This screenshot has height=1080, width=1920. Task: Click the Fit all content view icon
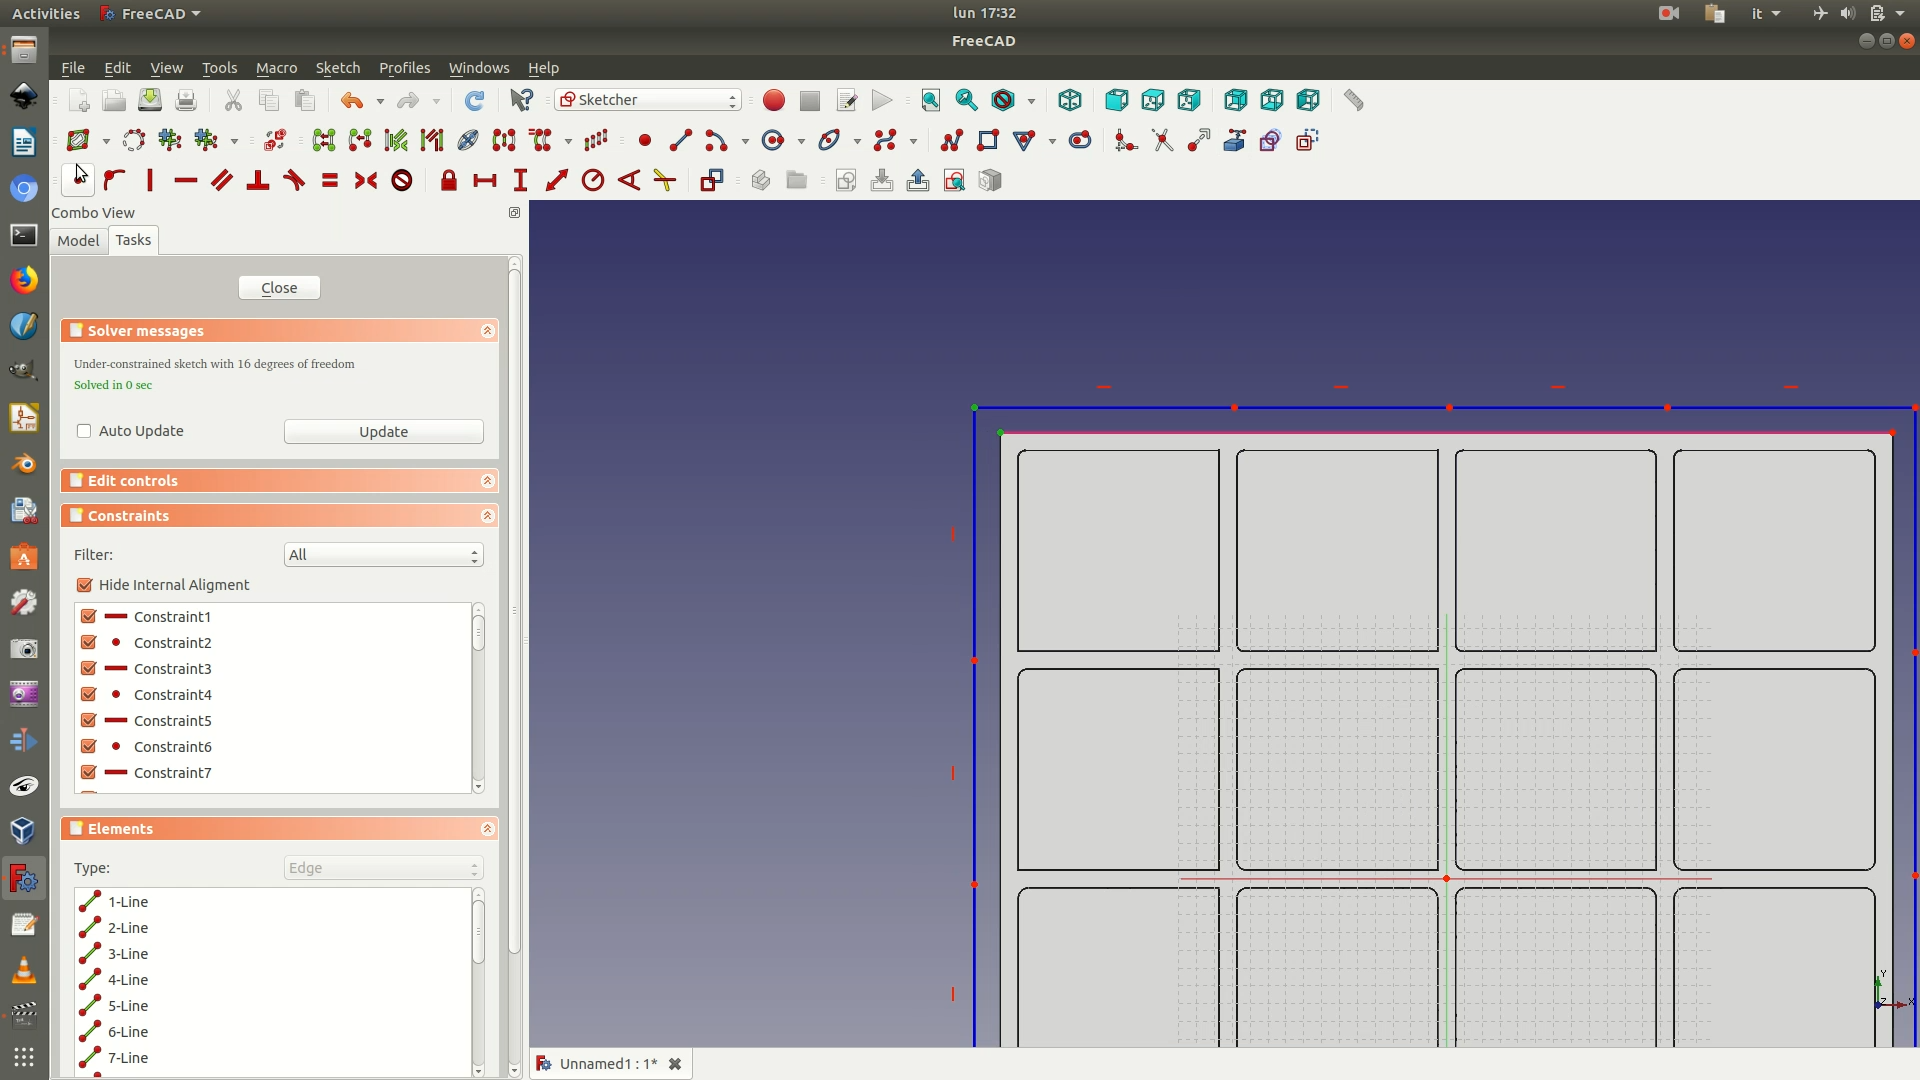click(930, 100)
